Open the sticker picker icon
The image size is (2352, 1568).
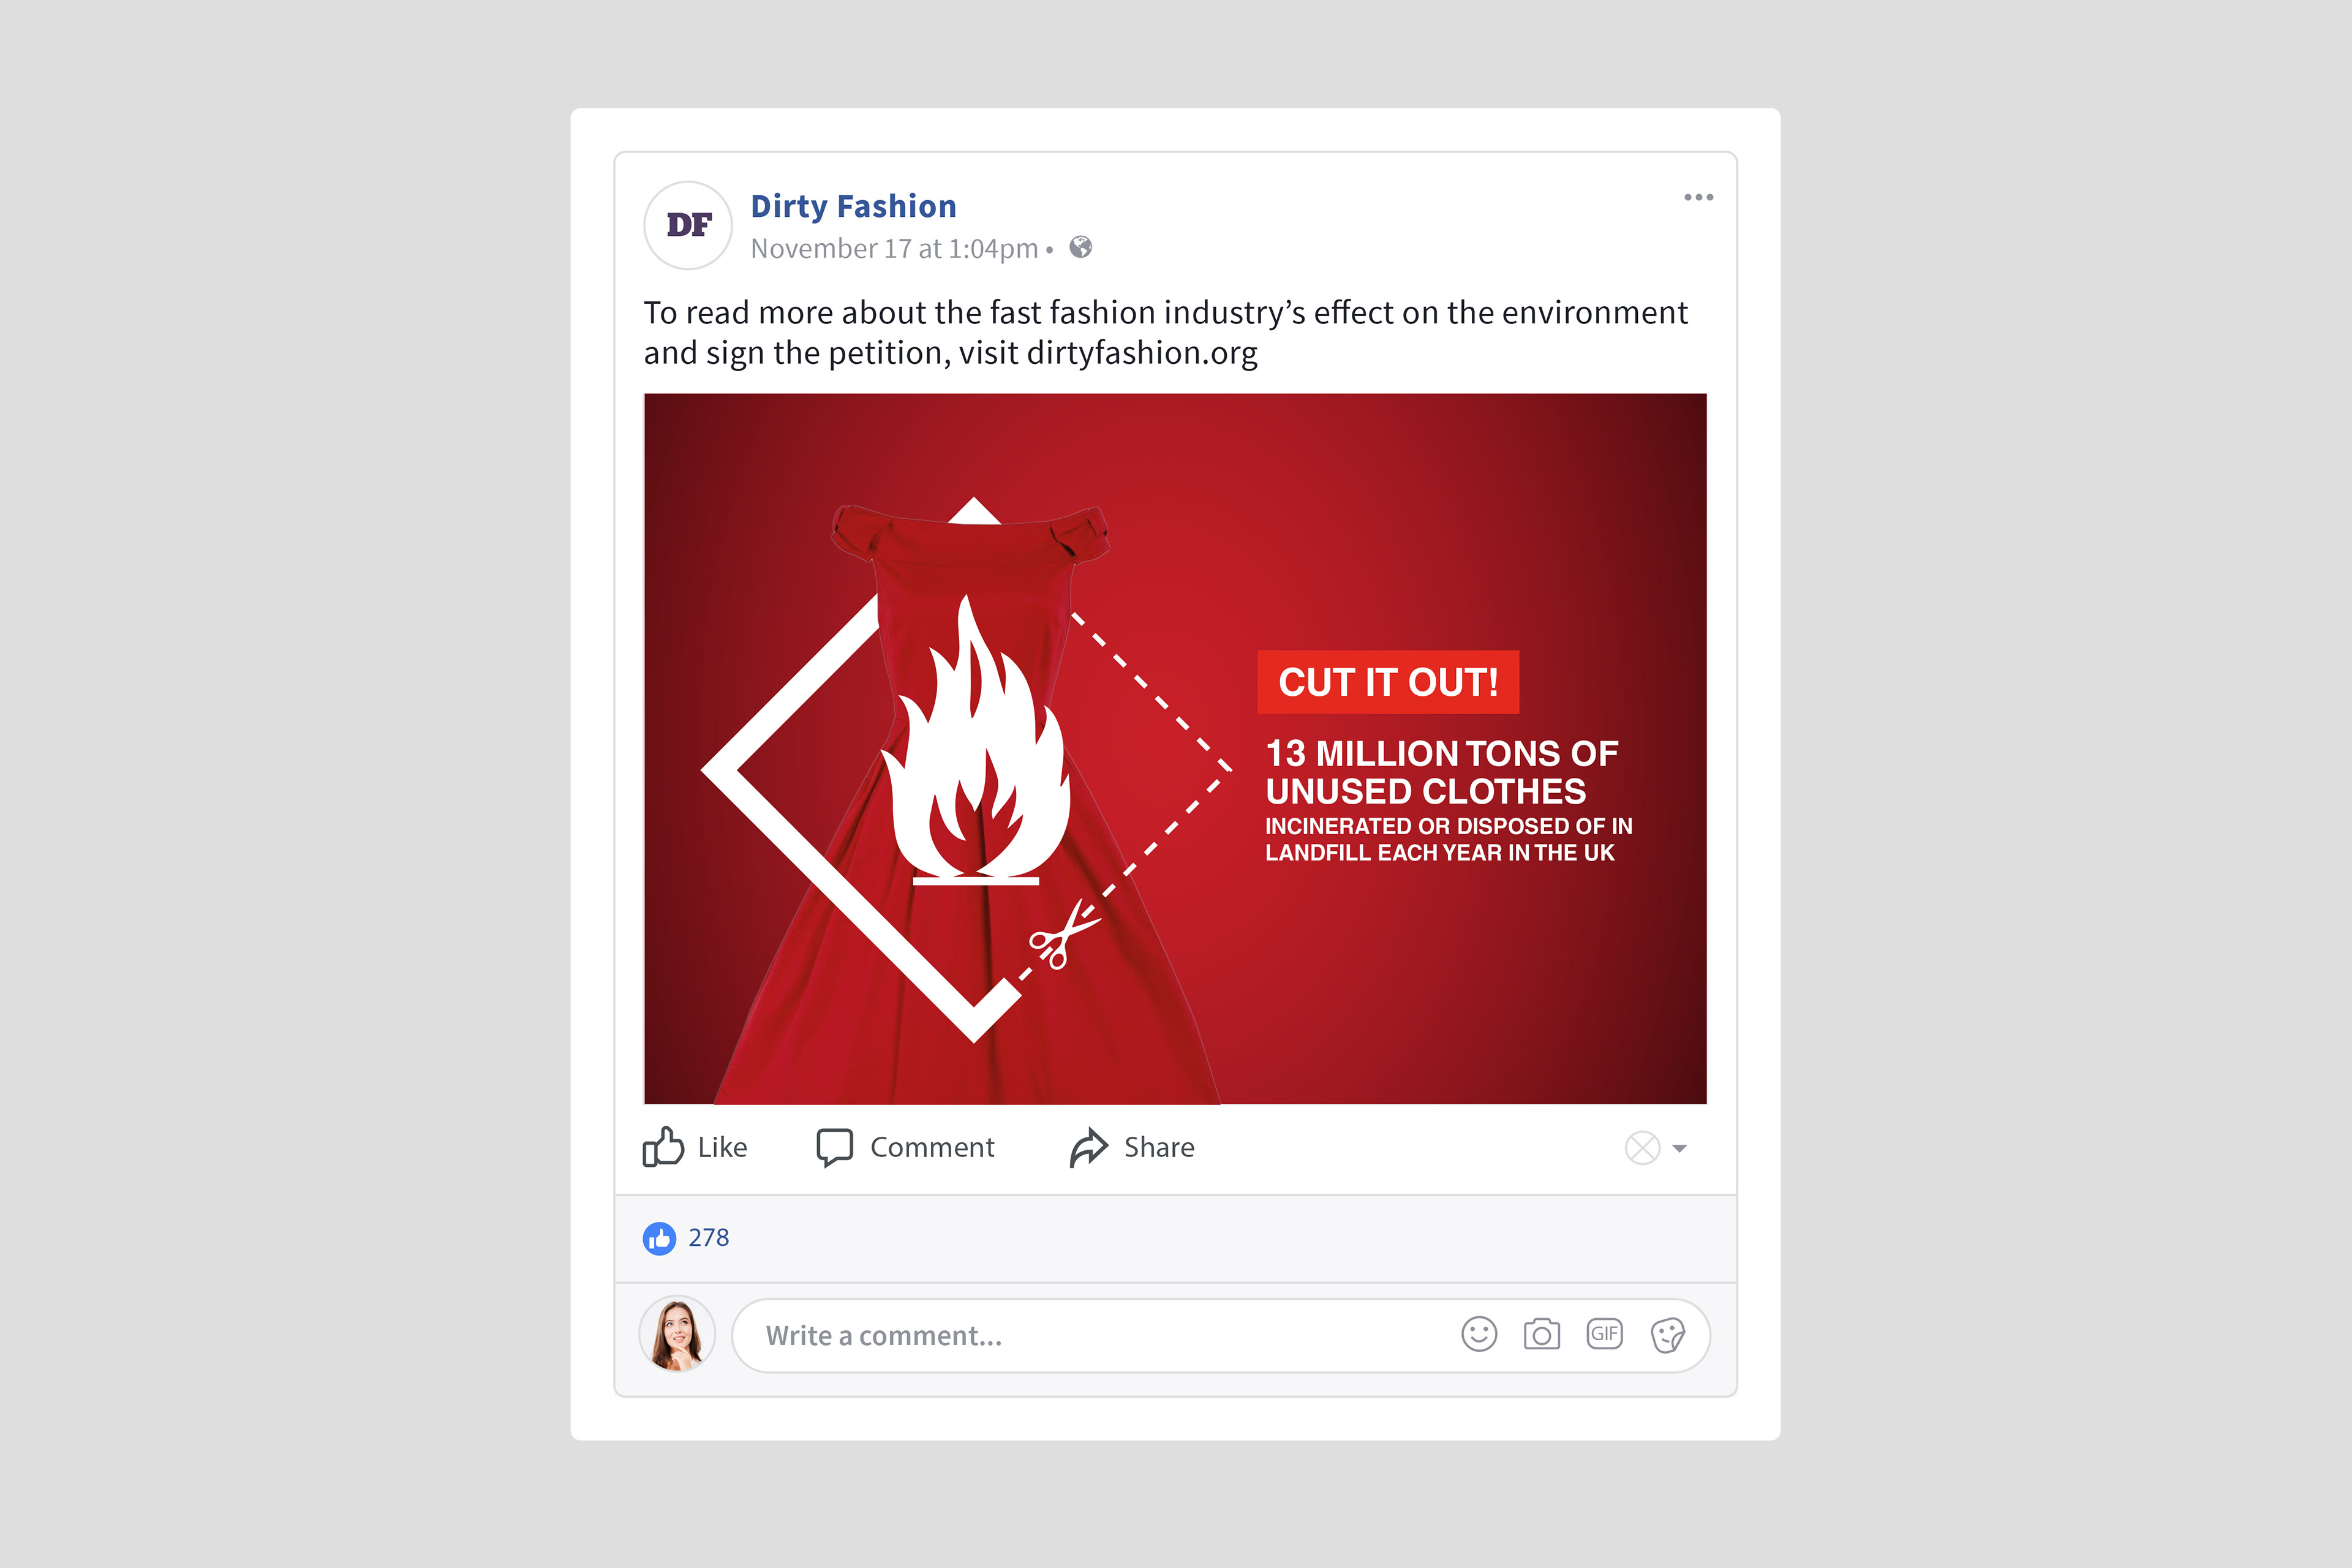pos(1668,1335)
